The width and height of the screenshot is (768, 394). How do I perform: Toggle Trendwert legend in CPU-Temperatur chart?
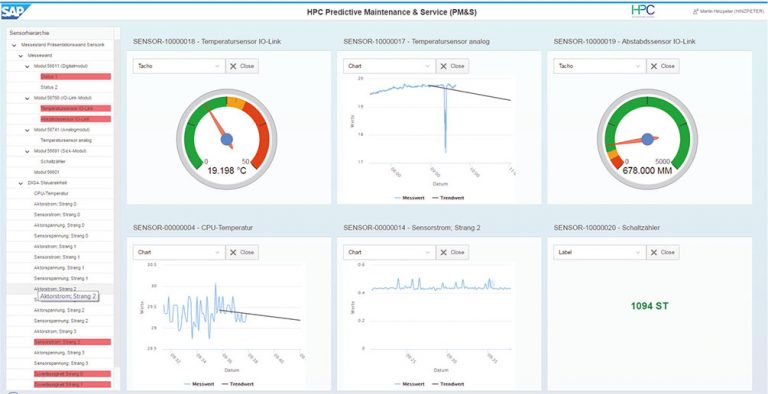tap(238, 384)
